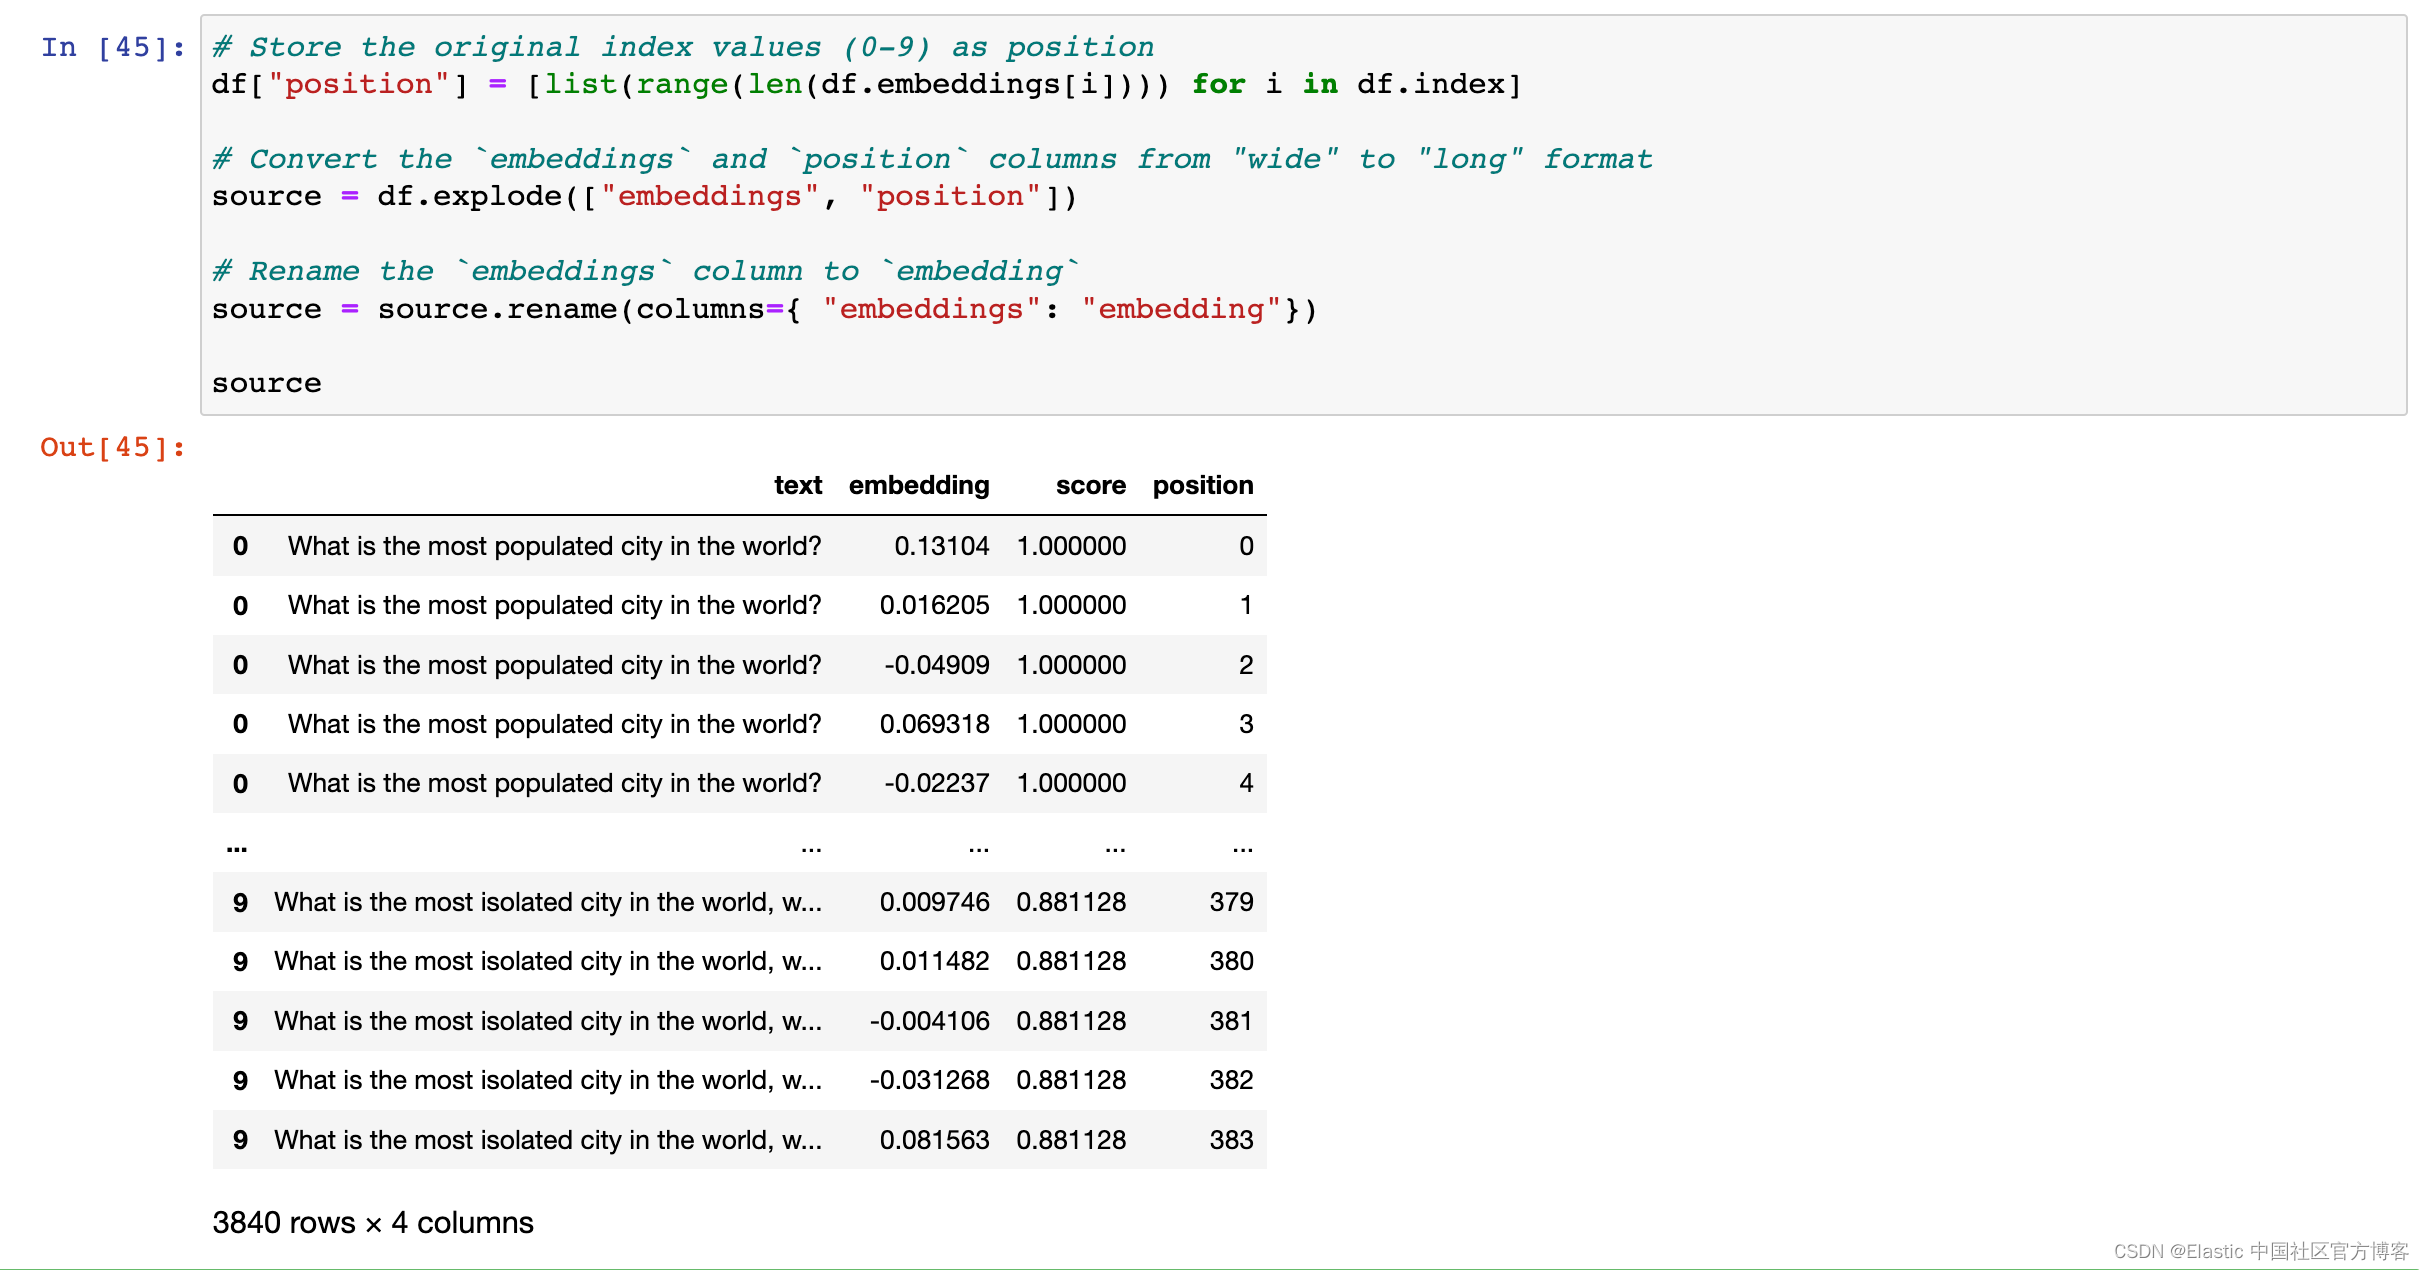This screenshot has height=1270, width=2424.
Task: Click the 'score' column header
Action: click(x=1090, y=486)
